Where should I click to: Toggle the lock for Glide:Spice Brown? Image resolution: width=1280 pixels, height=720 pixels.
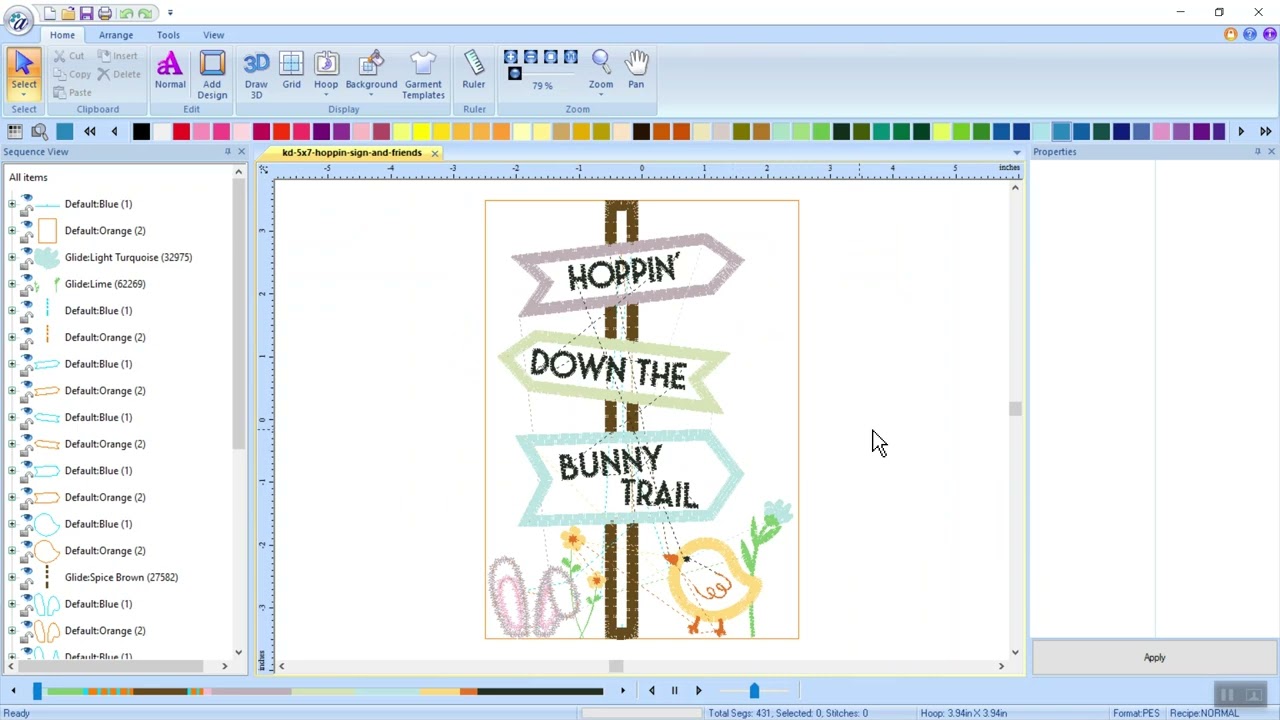[x=26, y=583]
